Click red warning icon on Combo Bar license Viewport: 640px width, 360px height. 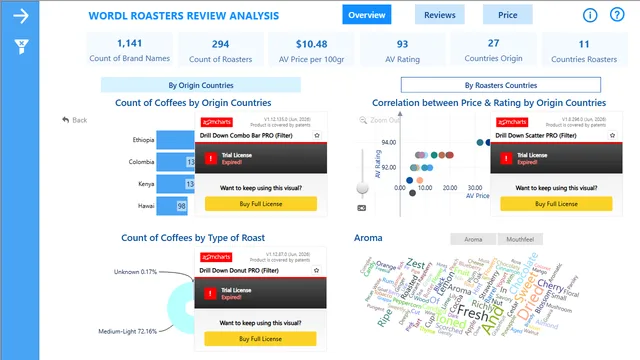[x=211, y=158]
